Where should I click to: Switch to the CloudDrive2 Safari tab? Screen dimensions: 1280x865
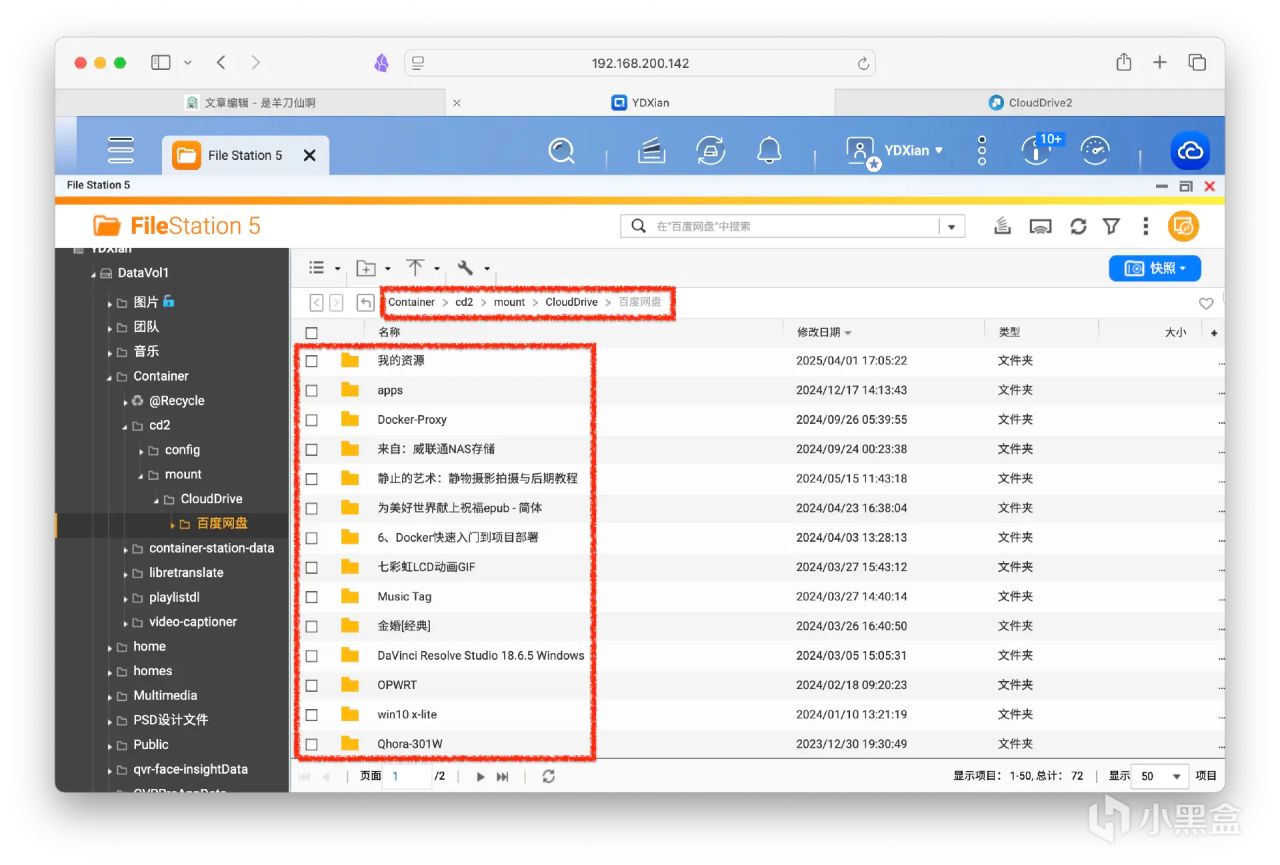pos(1030,103)
